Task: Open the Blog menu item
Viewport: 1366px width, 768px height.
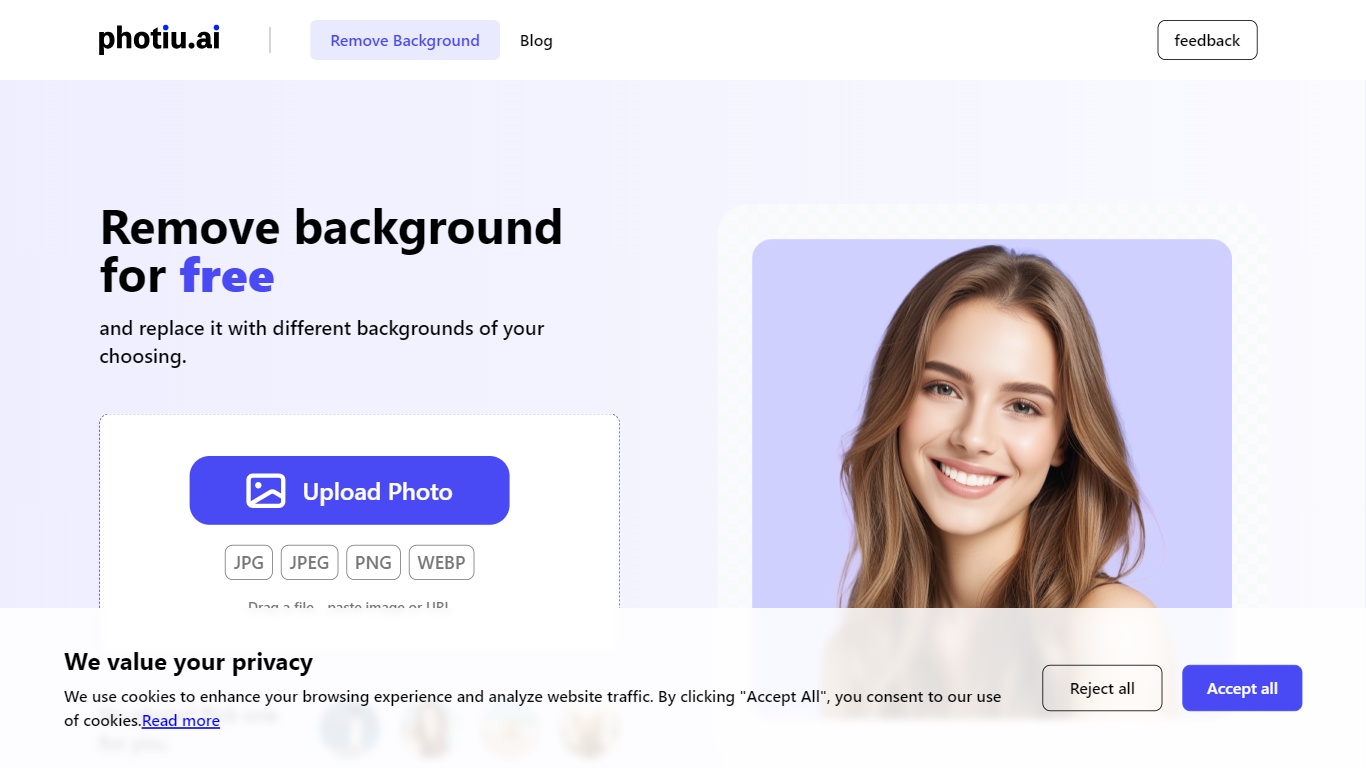Action: 536,41
